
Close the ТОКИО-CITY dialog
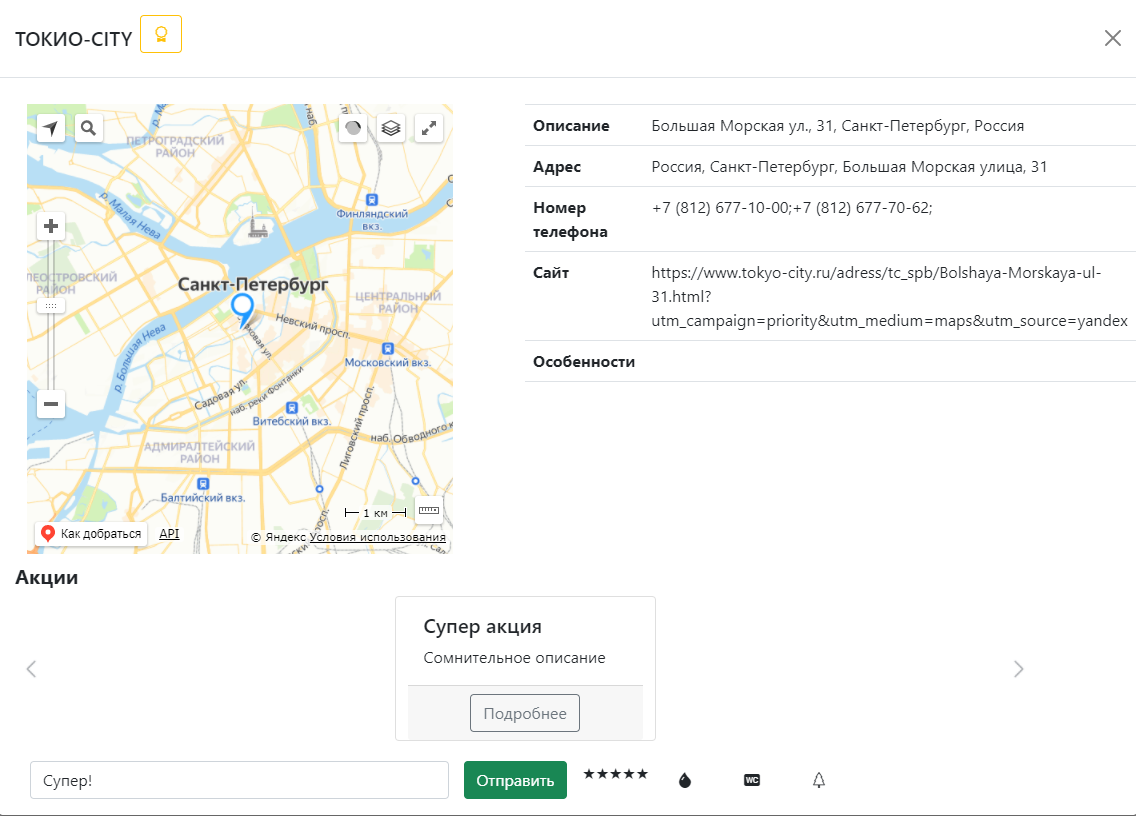coord(1112,38)
